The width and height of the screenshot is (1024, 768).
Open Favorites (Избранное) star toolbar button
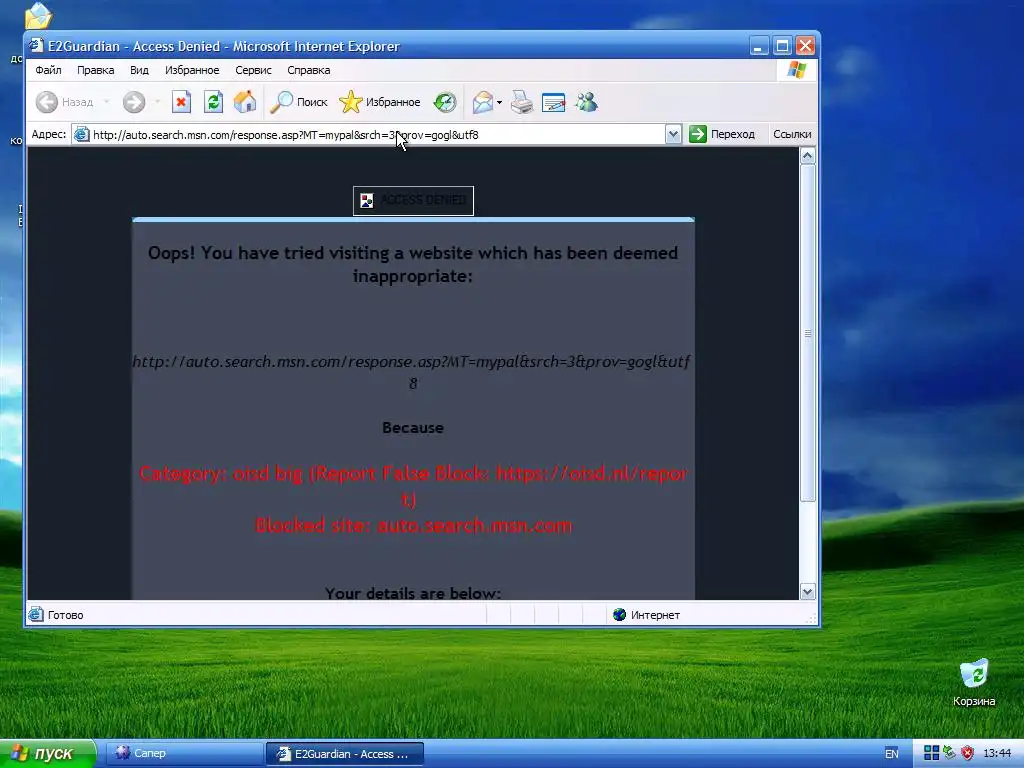coord(379,102)
